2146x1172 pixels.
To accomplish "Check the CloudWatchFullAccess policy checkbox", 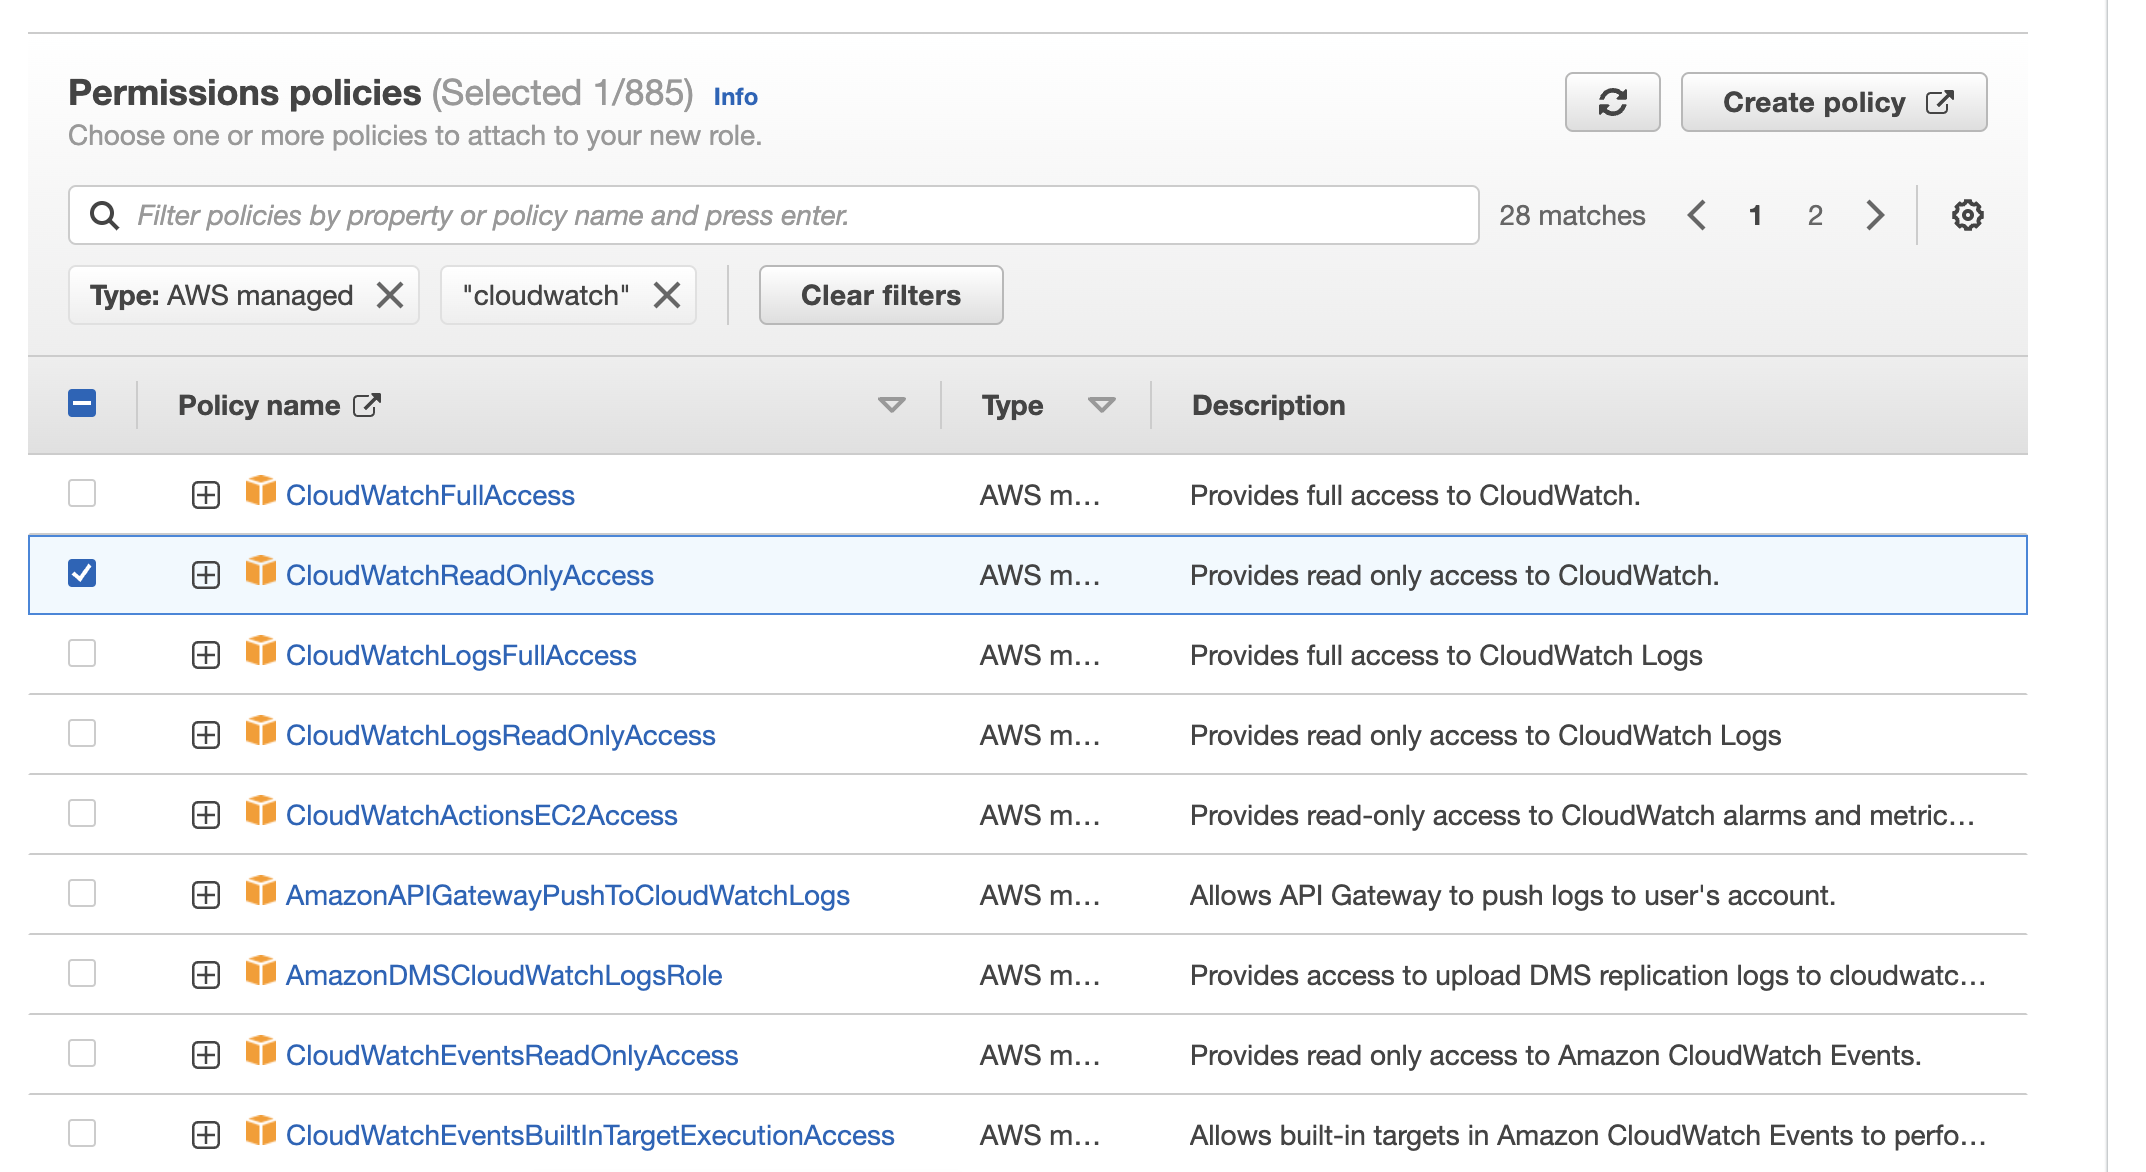I will [x=82, y=493].
